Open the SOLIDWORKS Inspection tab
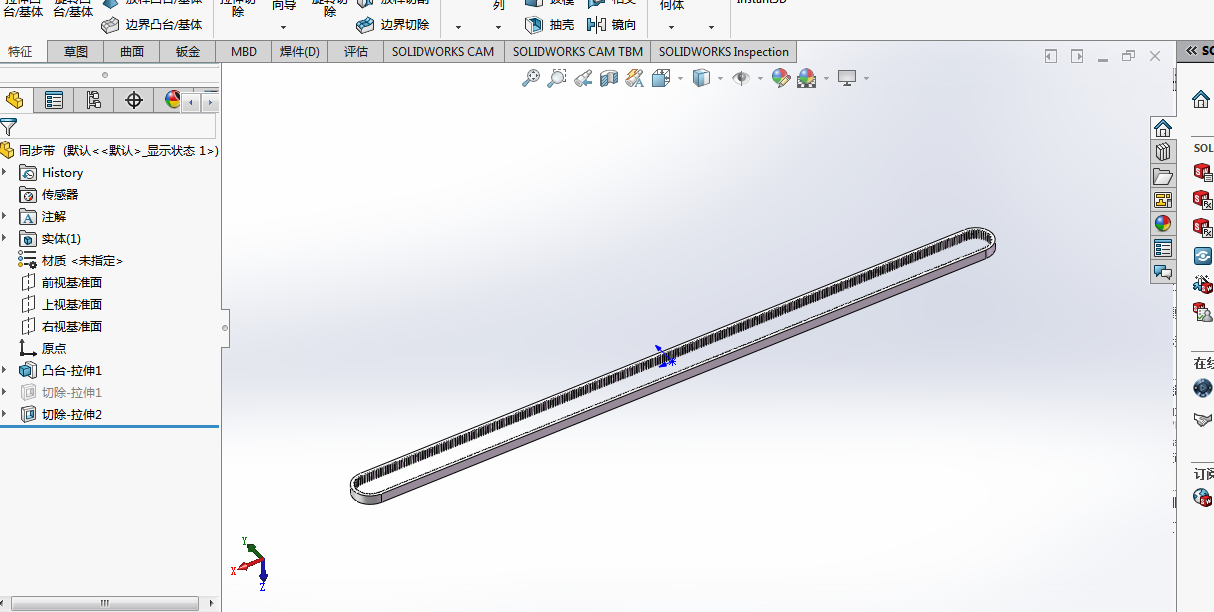1214x612 pixels. (724, 51)
